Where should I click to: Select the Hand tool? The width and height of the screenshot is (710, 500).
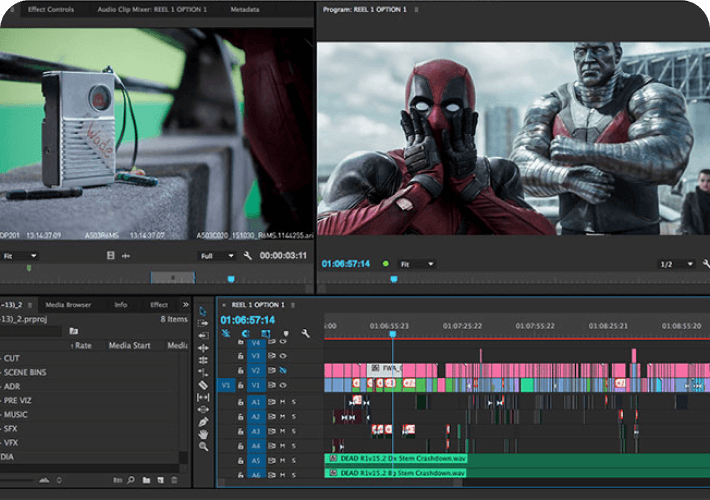[203, 434]
